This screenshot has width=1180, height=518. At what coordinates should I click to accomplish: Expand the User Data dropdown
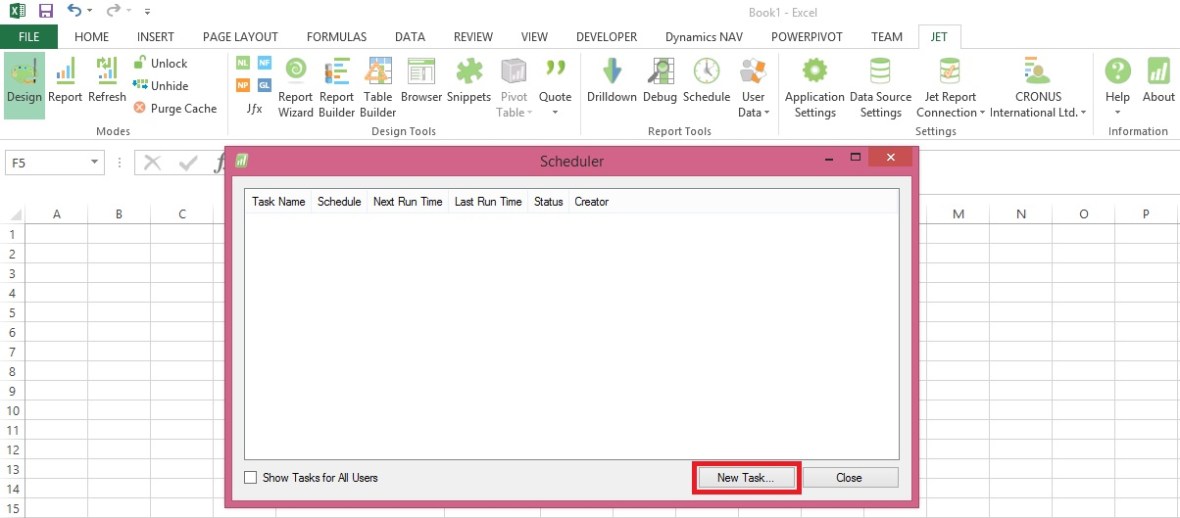(753, 112)
